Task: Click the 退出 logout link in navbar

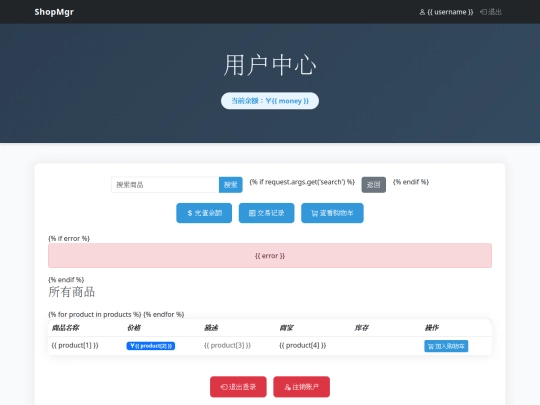Action: click(491, 12)
